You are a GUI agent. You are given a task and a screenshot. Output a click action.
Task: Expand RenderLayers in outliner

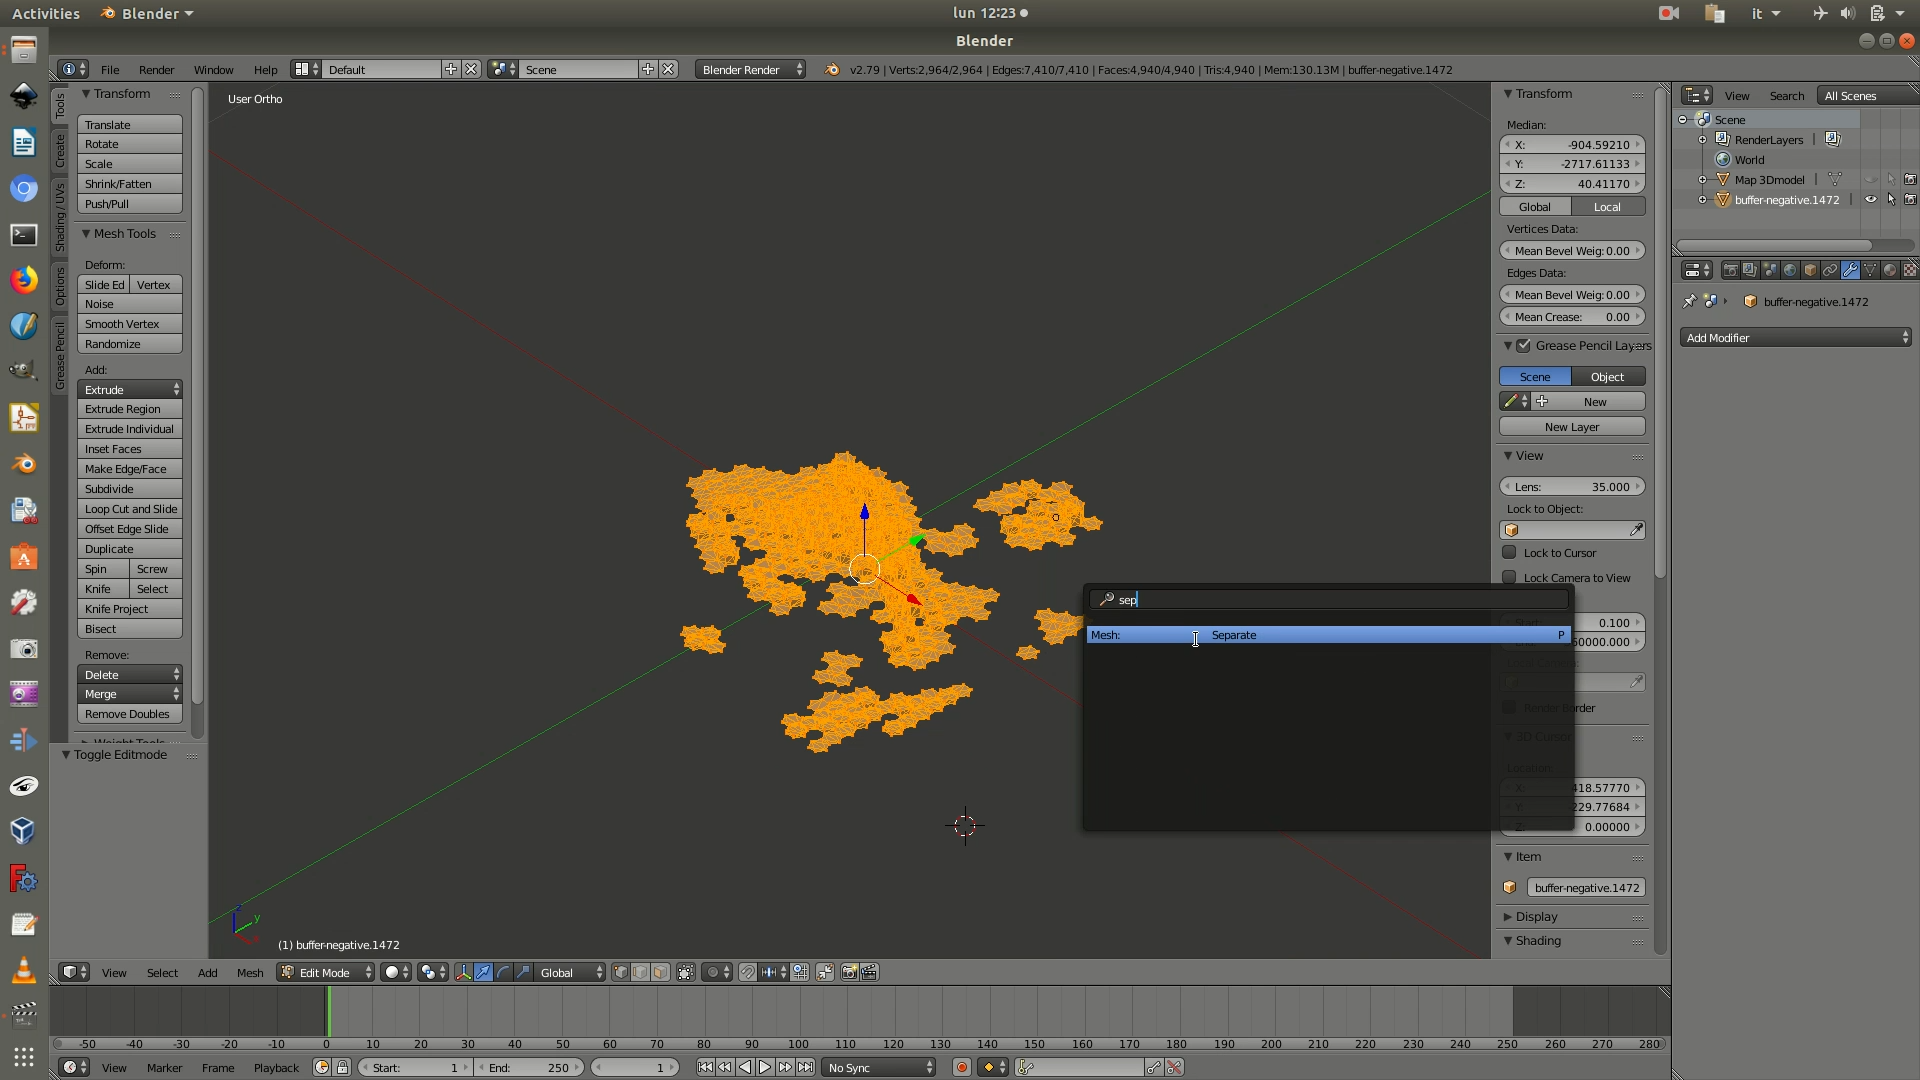point(1703,139)
